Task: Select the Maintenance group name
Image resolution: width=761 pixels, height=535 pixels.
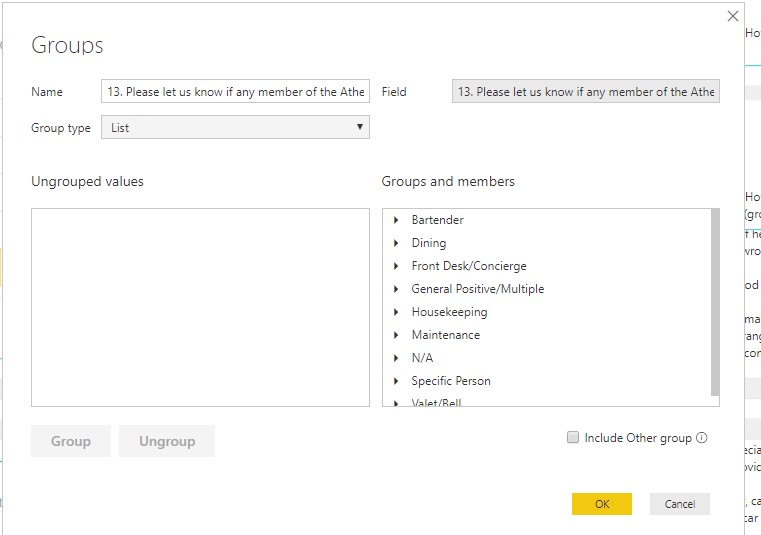Action: pos(446,335)
